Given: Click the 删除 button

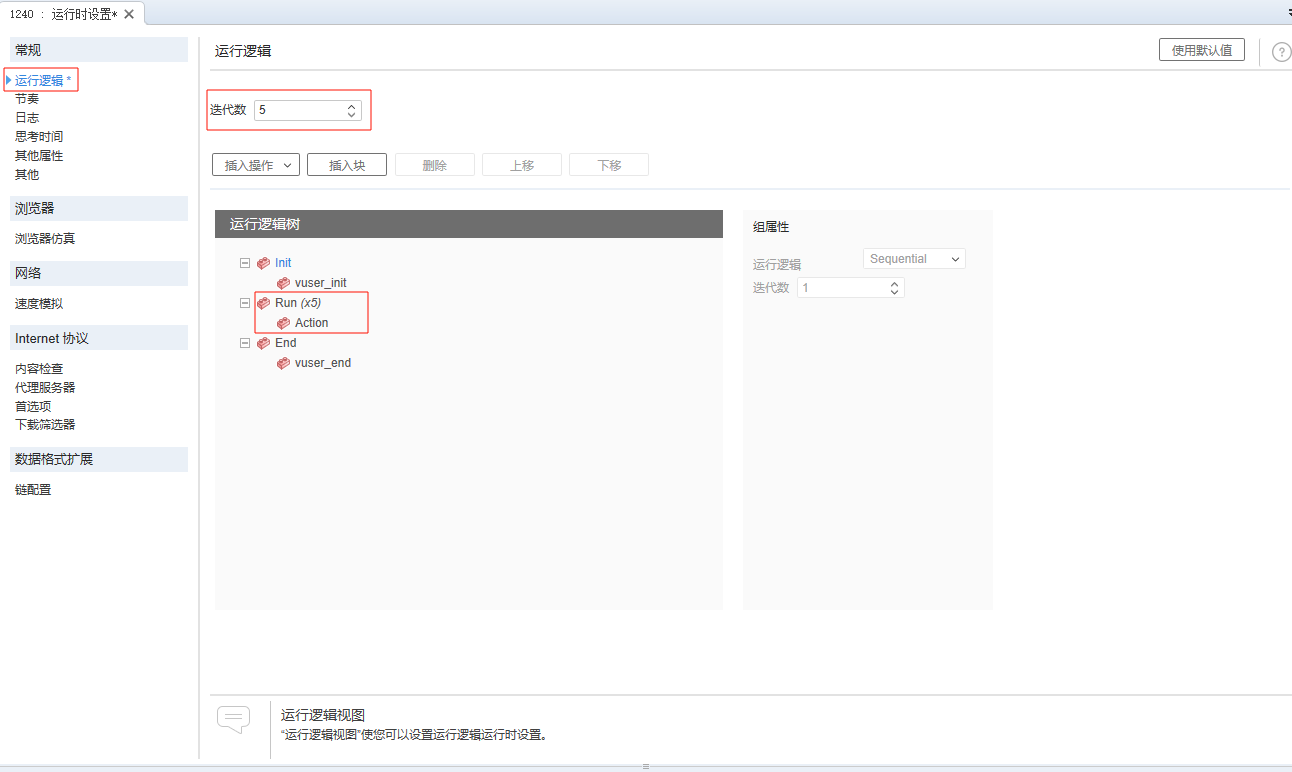Looking at the screenshot, I should (435, 165).
